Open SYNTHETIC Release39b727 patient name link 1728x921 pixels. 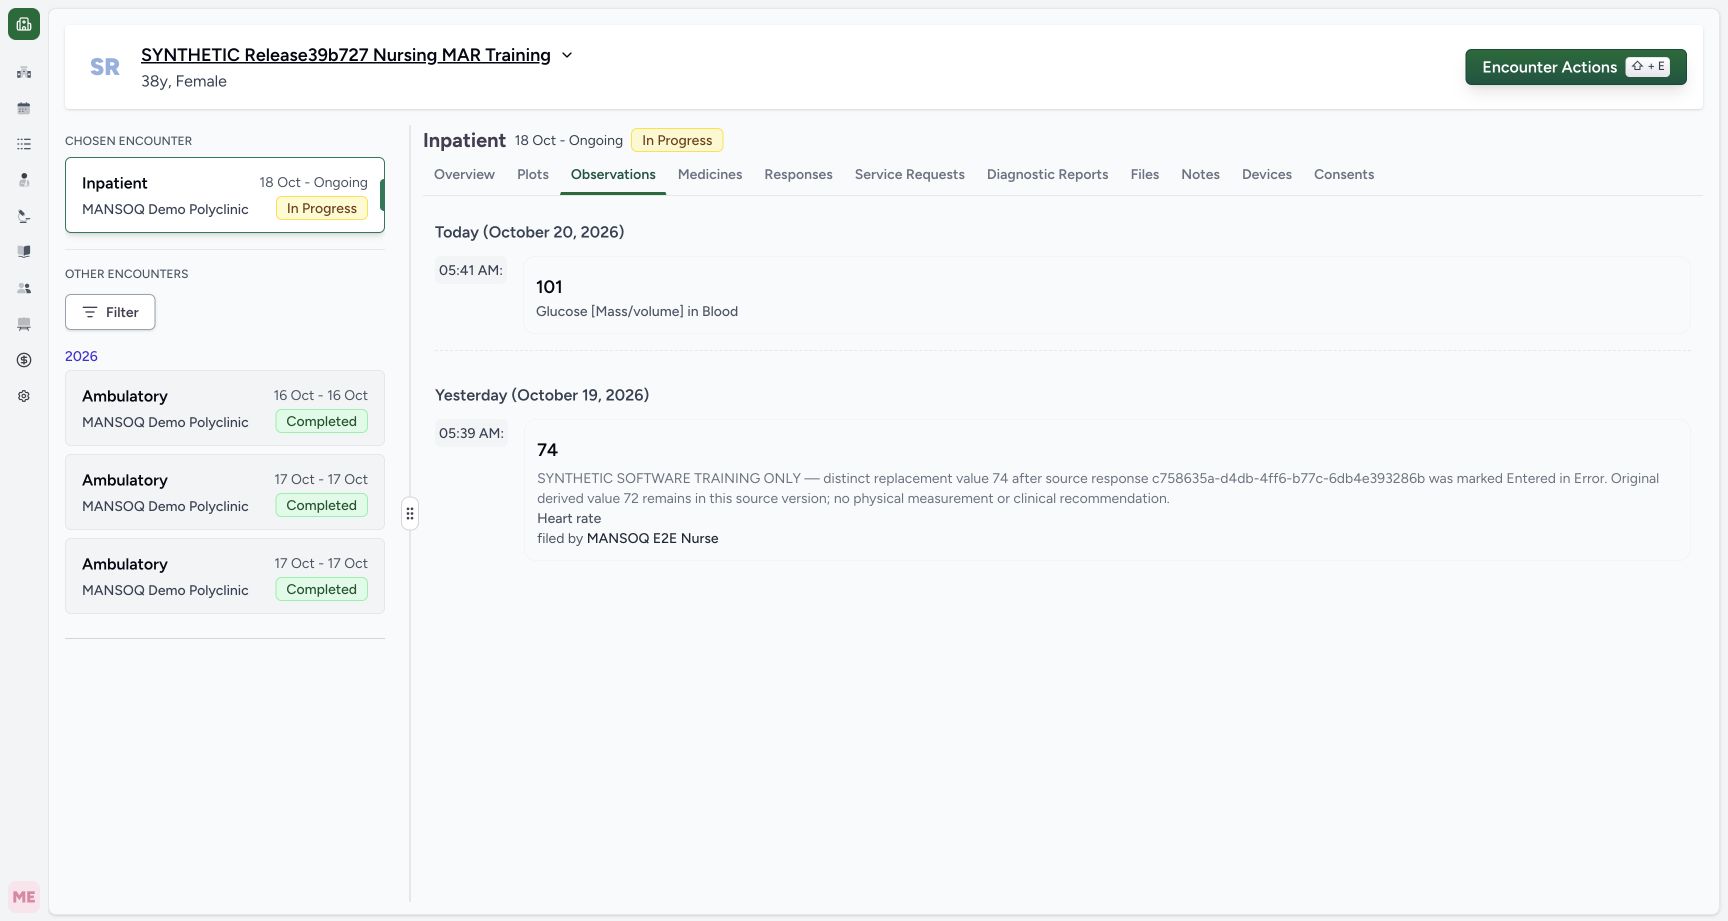[346, 55]
